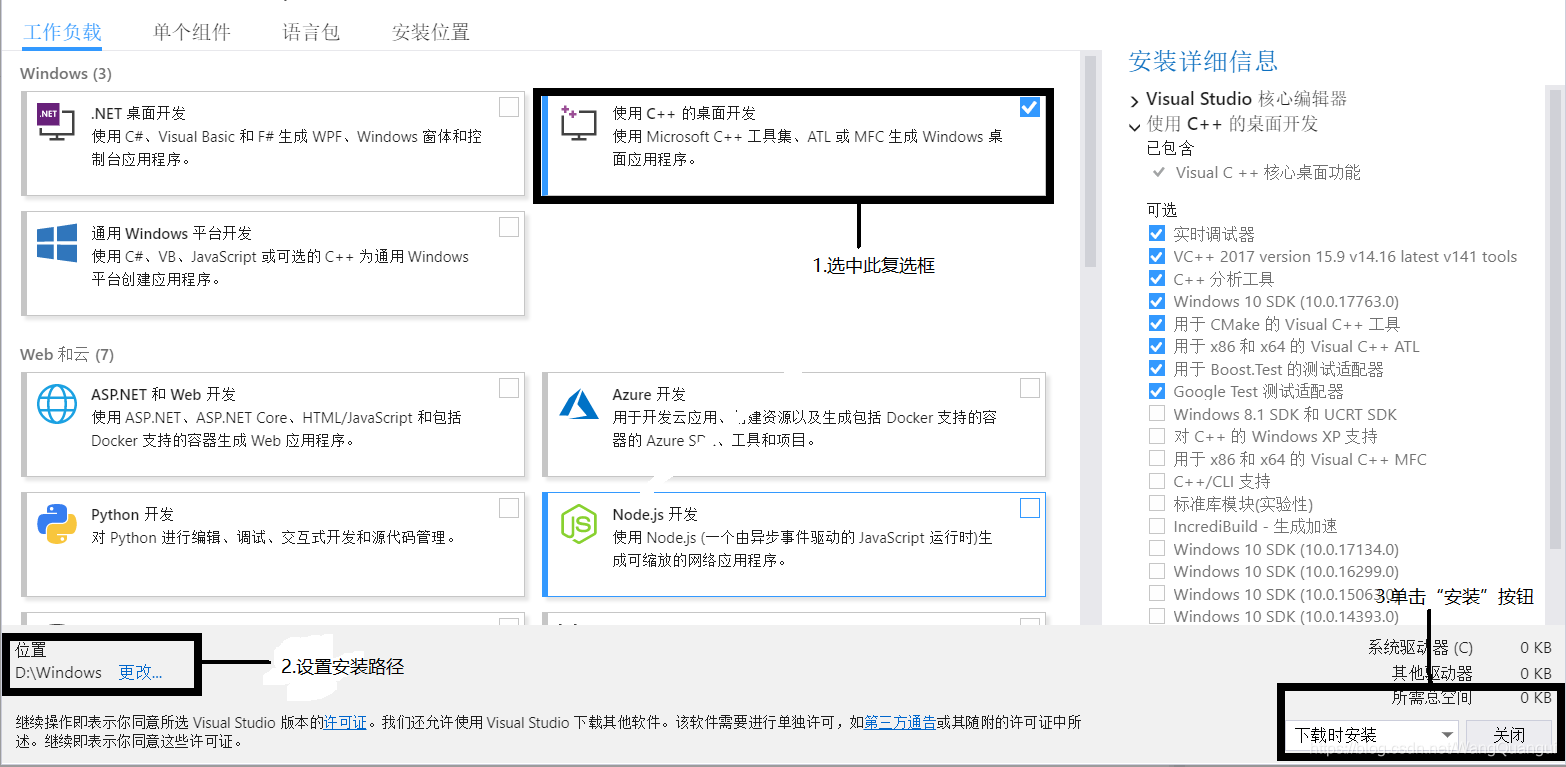Check Windows 10 SDK (10.0.16299.0)
The height and width of the screenshot is (767, 1566).
tap(1157, 571)
